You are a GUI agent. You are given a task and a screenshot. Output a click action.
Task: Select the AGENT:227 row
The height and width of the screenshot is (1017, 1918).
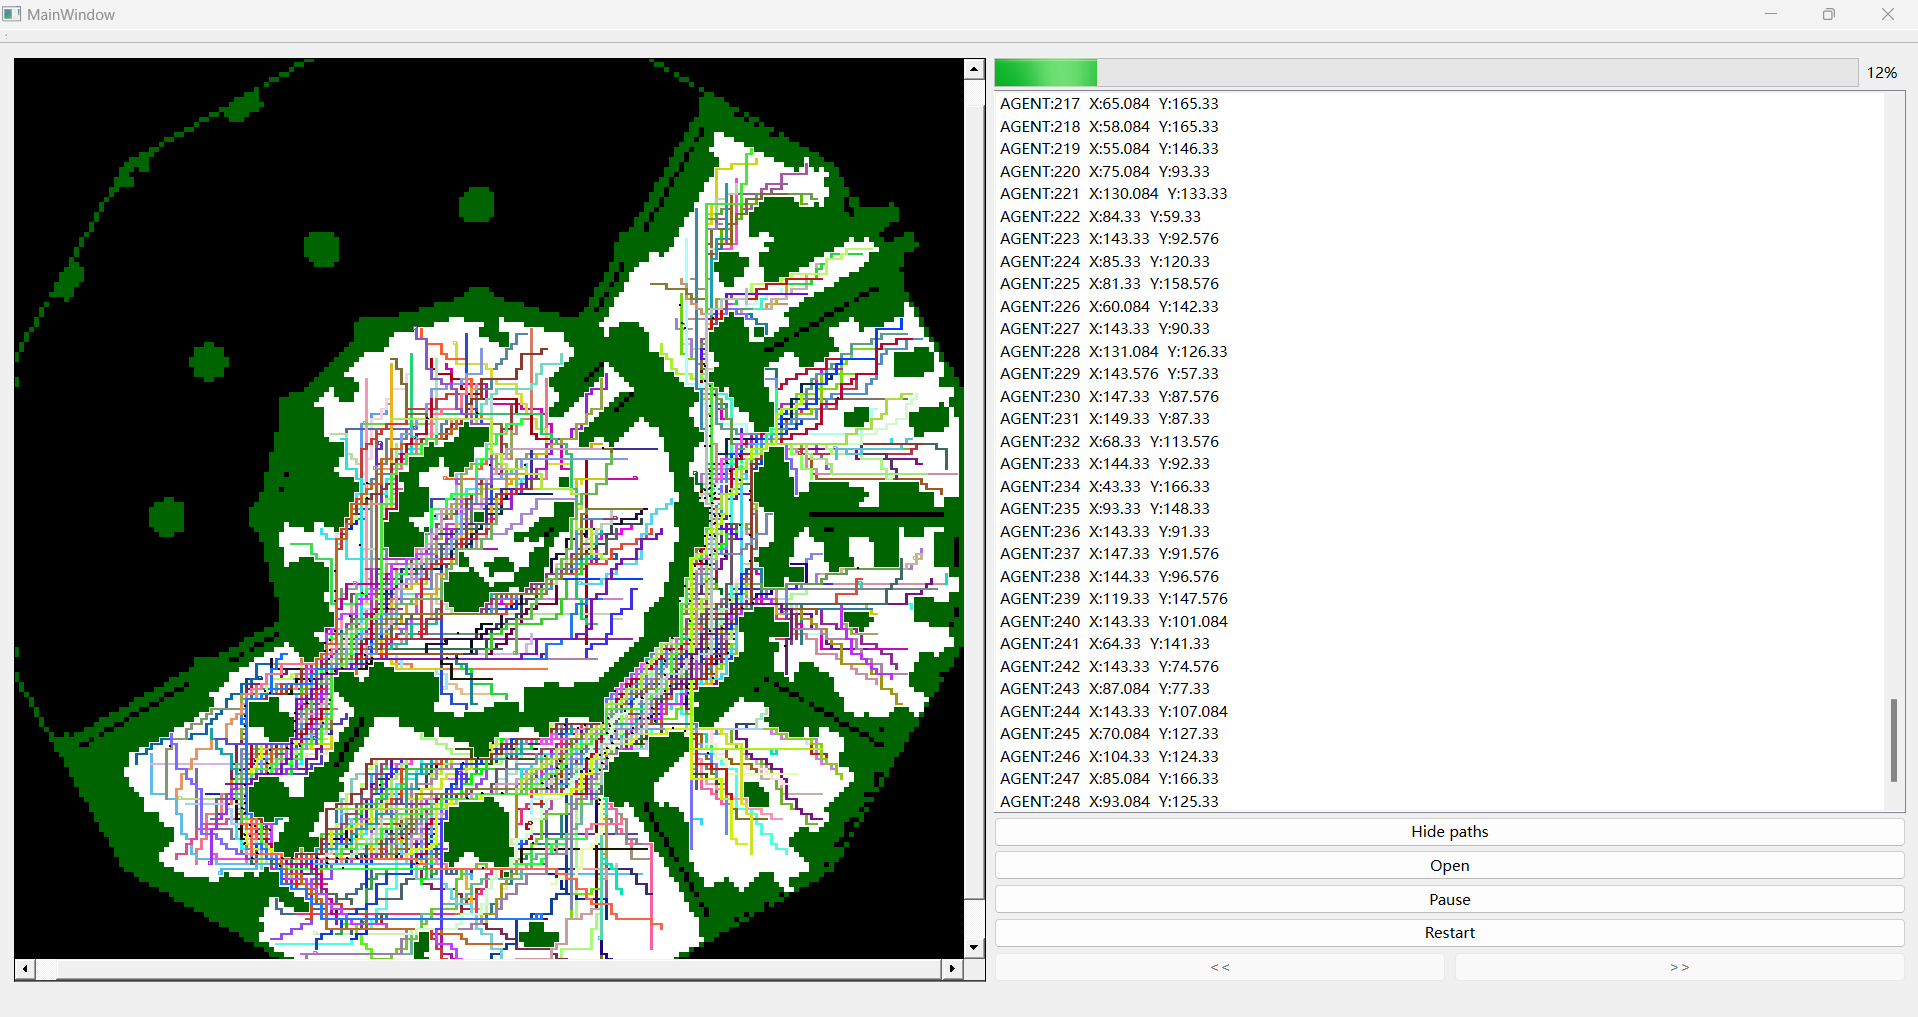pos(1440,329)
